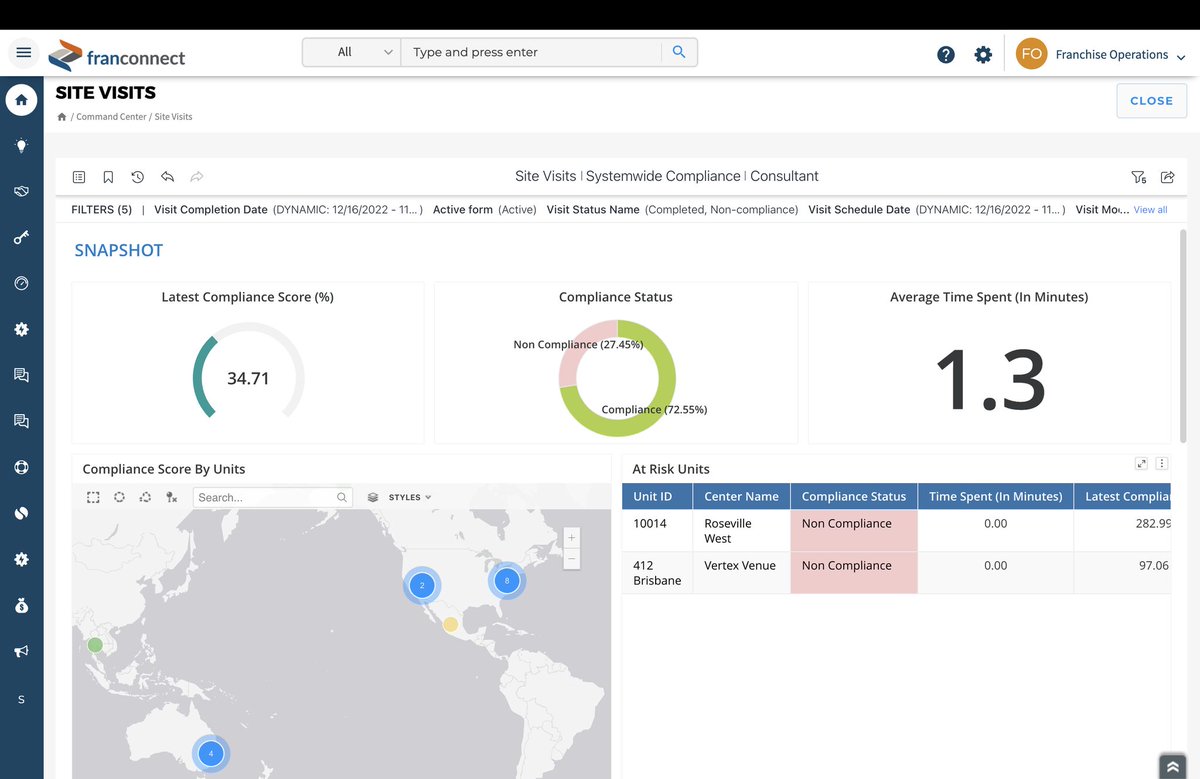Click the FranConnect logo

coord(116,55)
